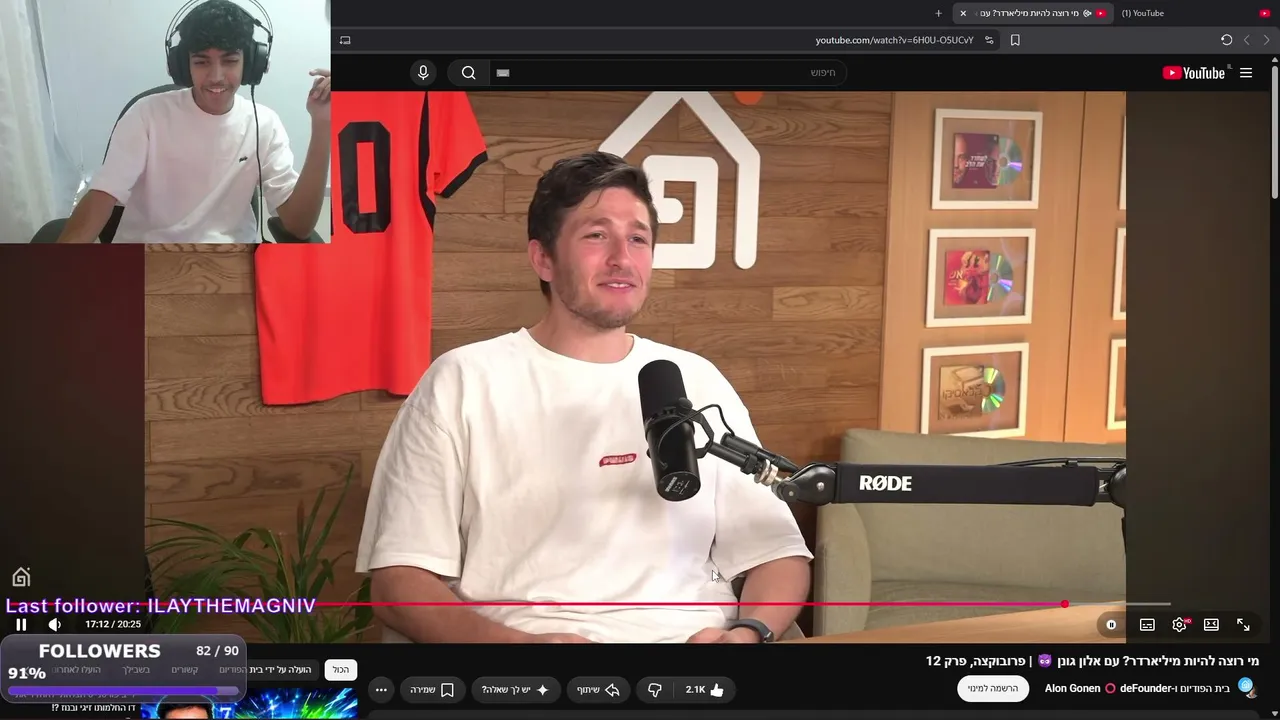
Task: Click the video title text ending פרק 12
Action: coord(1092,661)
